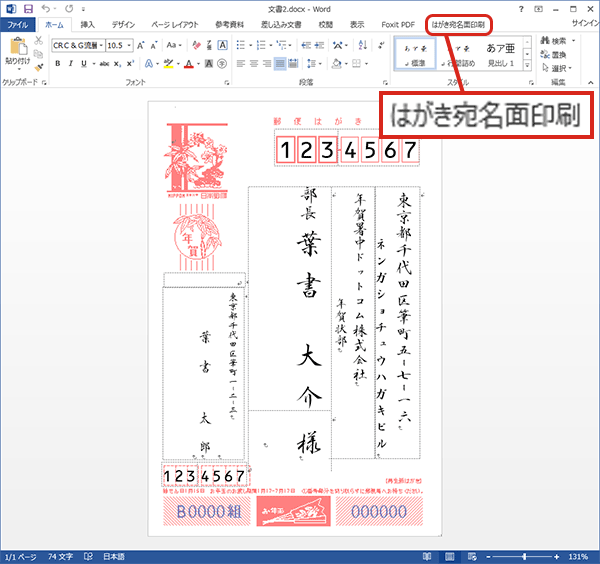Click the proofing book icon in status bar
This screenshot has width=600, height=564.
point(88,556)
